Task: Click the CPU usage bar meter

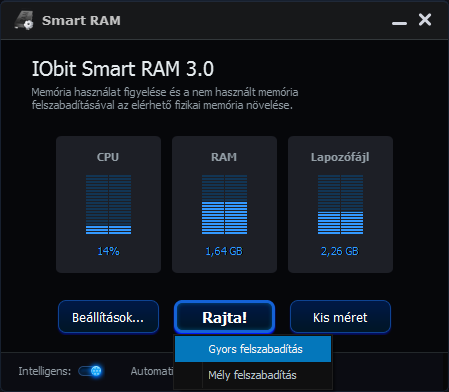Action: click(108, 204)
